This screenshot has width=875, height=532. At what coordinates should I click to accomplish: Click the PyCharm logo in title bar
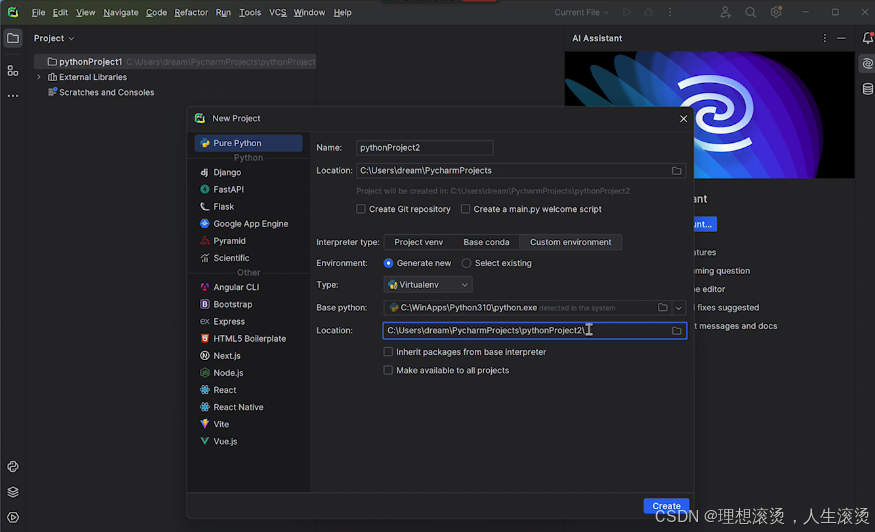[x=13, y=12]
